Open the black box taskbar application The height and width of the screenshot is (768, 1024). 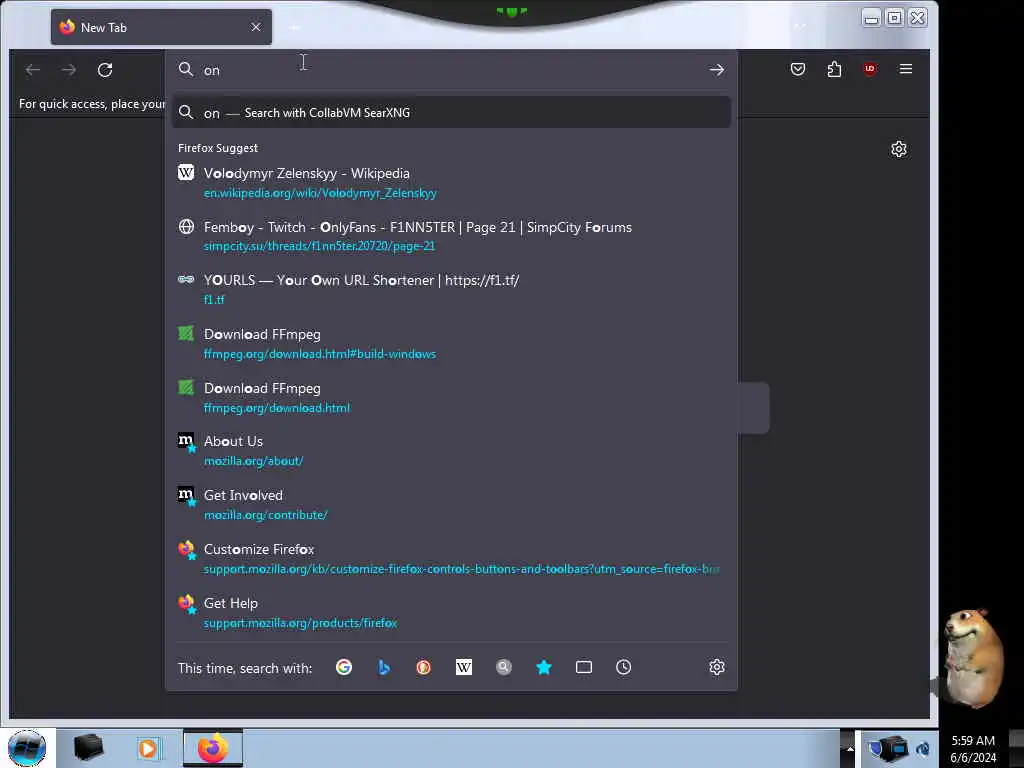88,748
